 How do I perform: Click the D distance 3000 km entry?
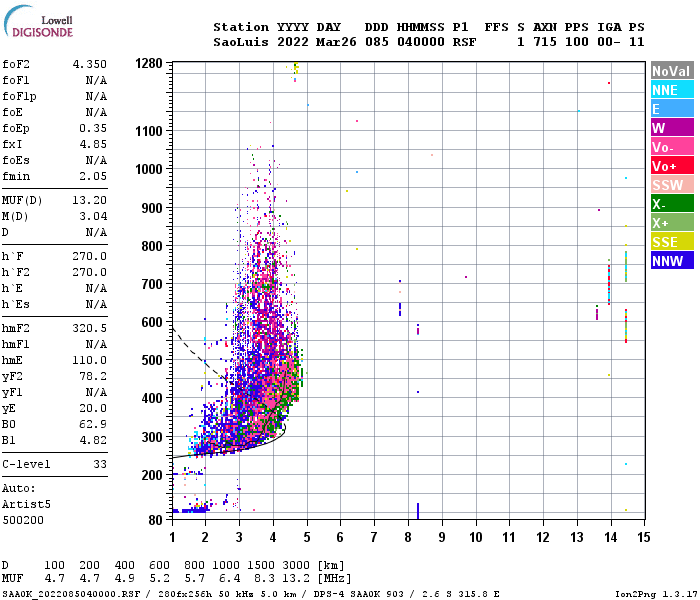[296, 565]
